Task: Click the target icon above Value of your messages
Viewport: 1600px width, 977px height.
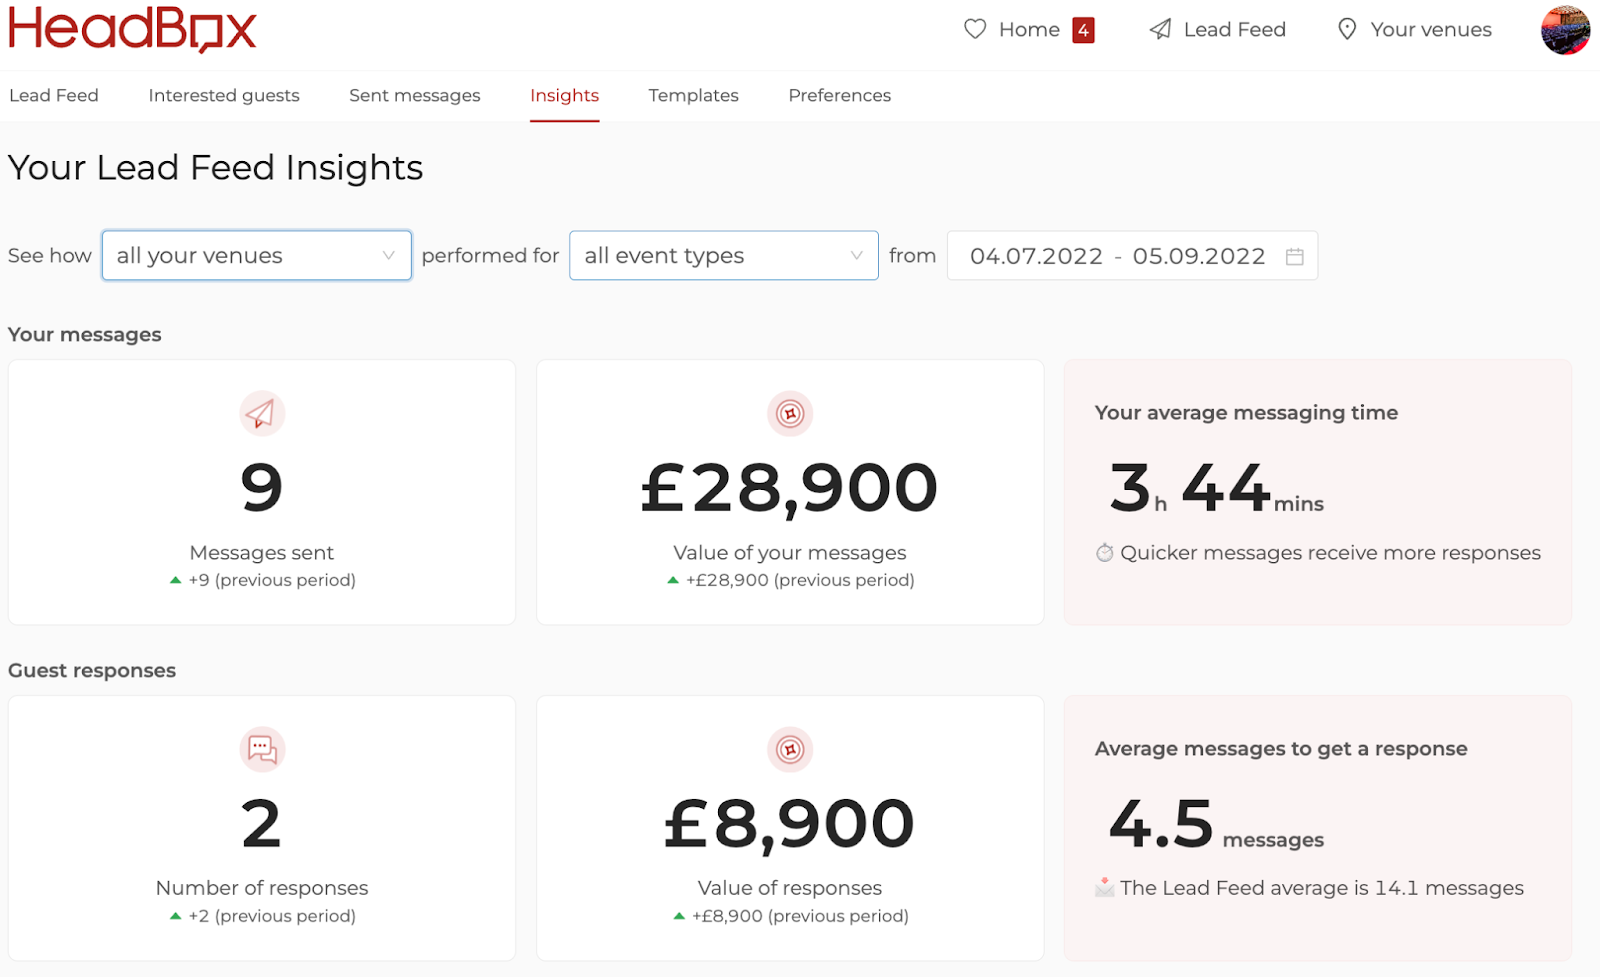Action: 790,413
